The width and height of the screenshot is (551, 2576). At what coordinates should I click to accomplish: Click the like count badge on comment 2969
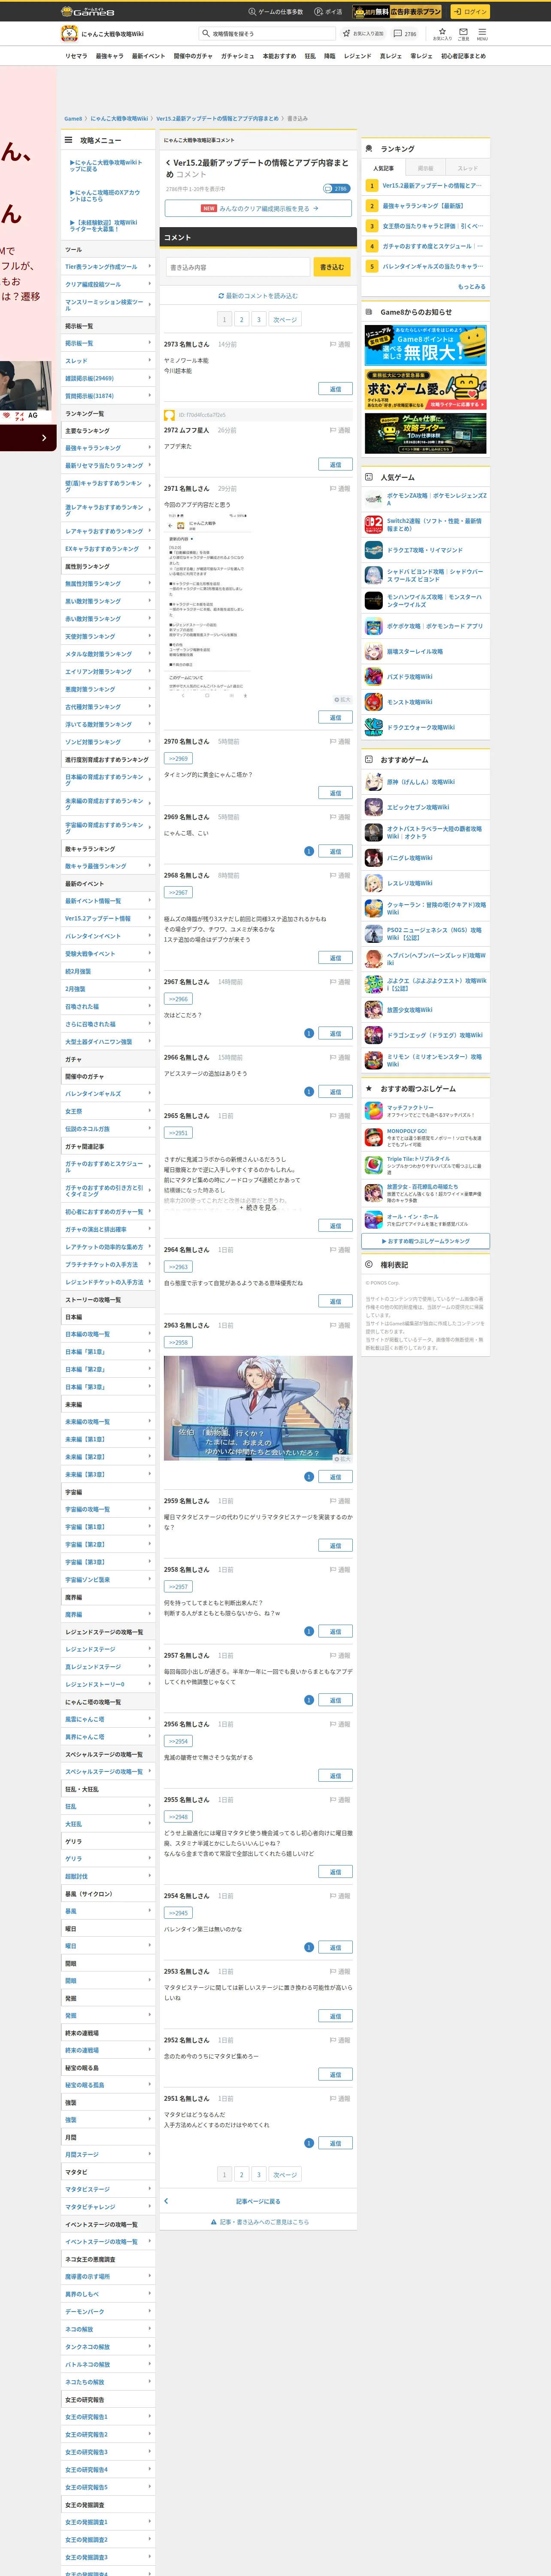tap(308, 852)
